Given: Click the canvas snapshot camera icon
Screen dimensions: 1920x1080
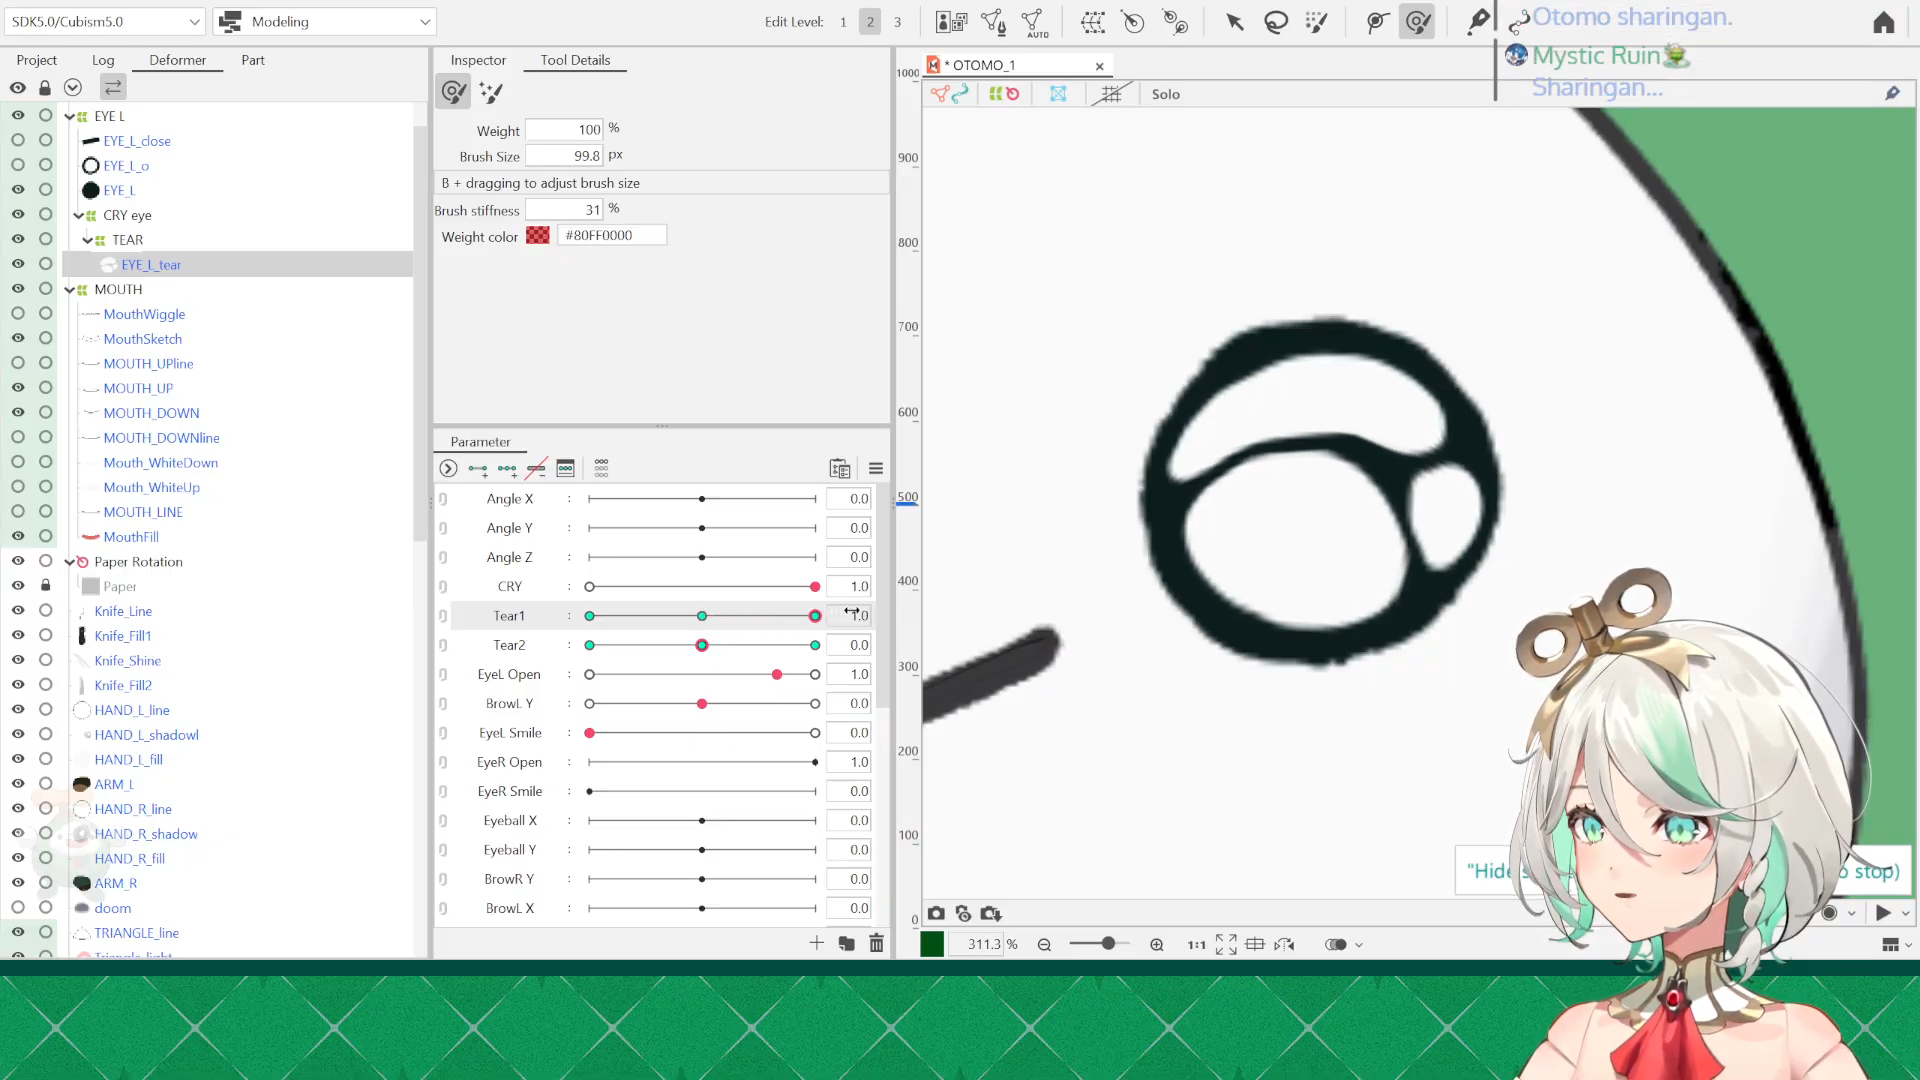Looking at the screenshot, I should 936,913.
